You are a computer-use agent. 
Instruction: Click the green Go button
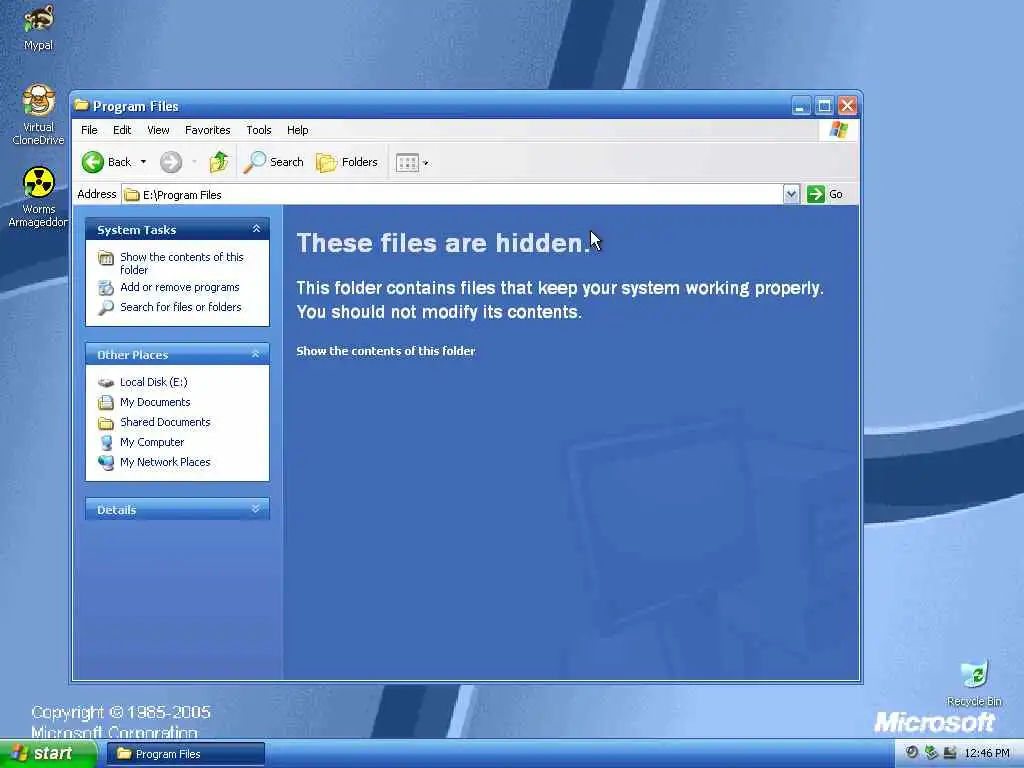825,194
